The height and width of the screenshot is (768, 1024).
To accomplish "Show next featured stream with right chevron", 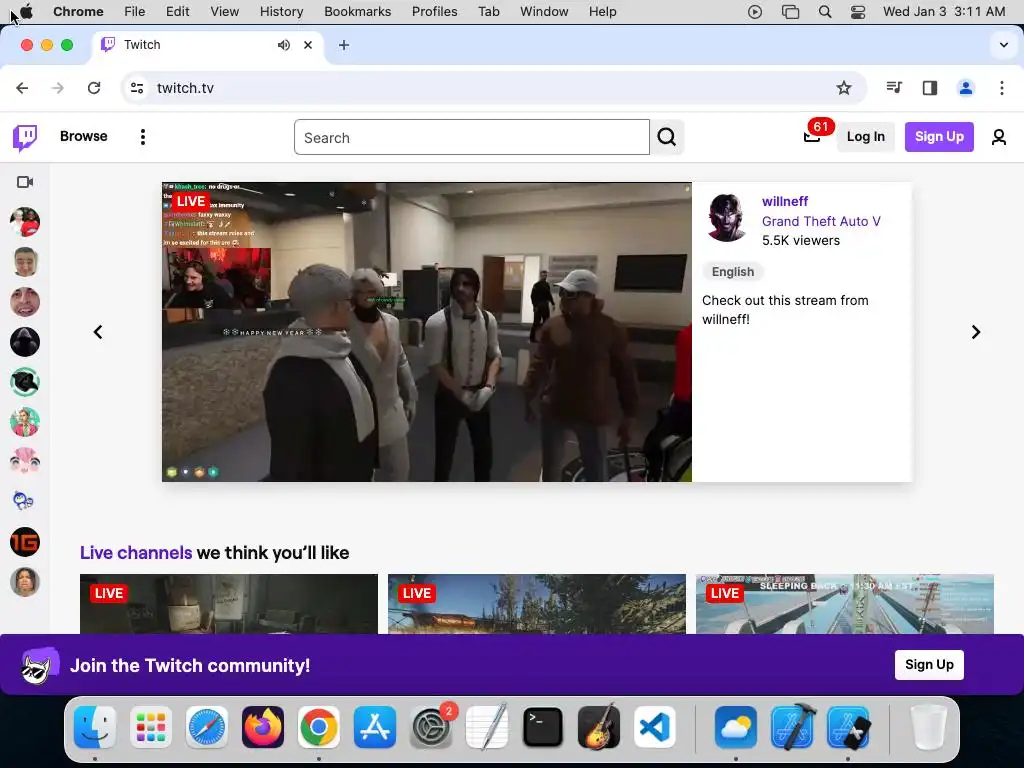I will pyautogui.click(x=976, y=332).
